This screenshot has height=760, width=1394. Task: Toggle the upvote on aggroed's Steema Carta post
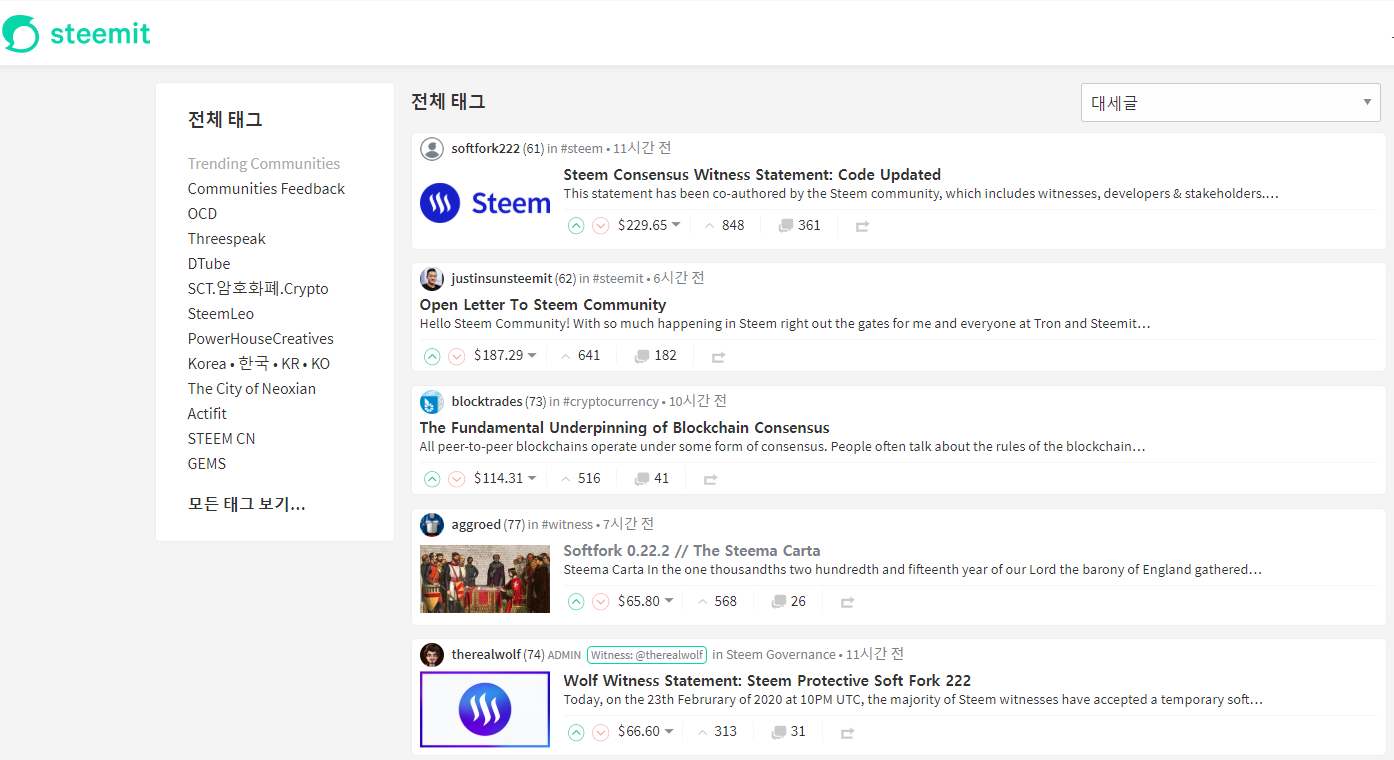tap(575, 600)
